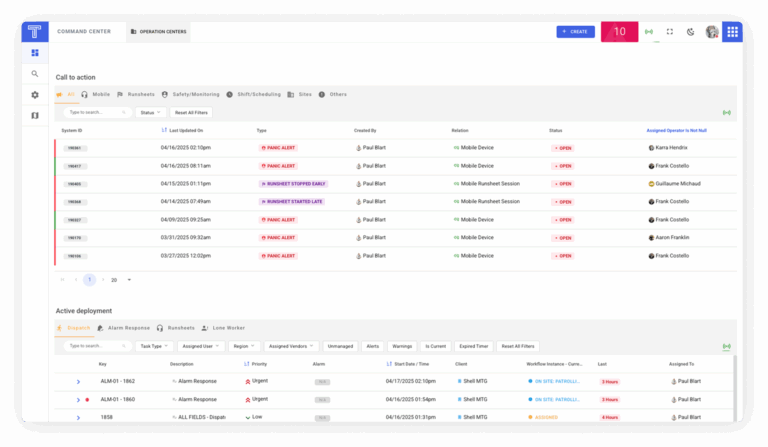Switch to the Mobile tab
Screen dimensions: 768x447
(96, 94)
